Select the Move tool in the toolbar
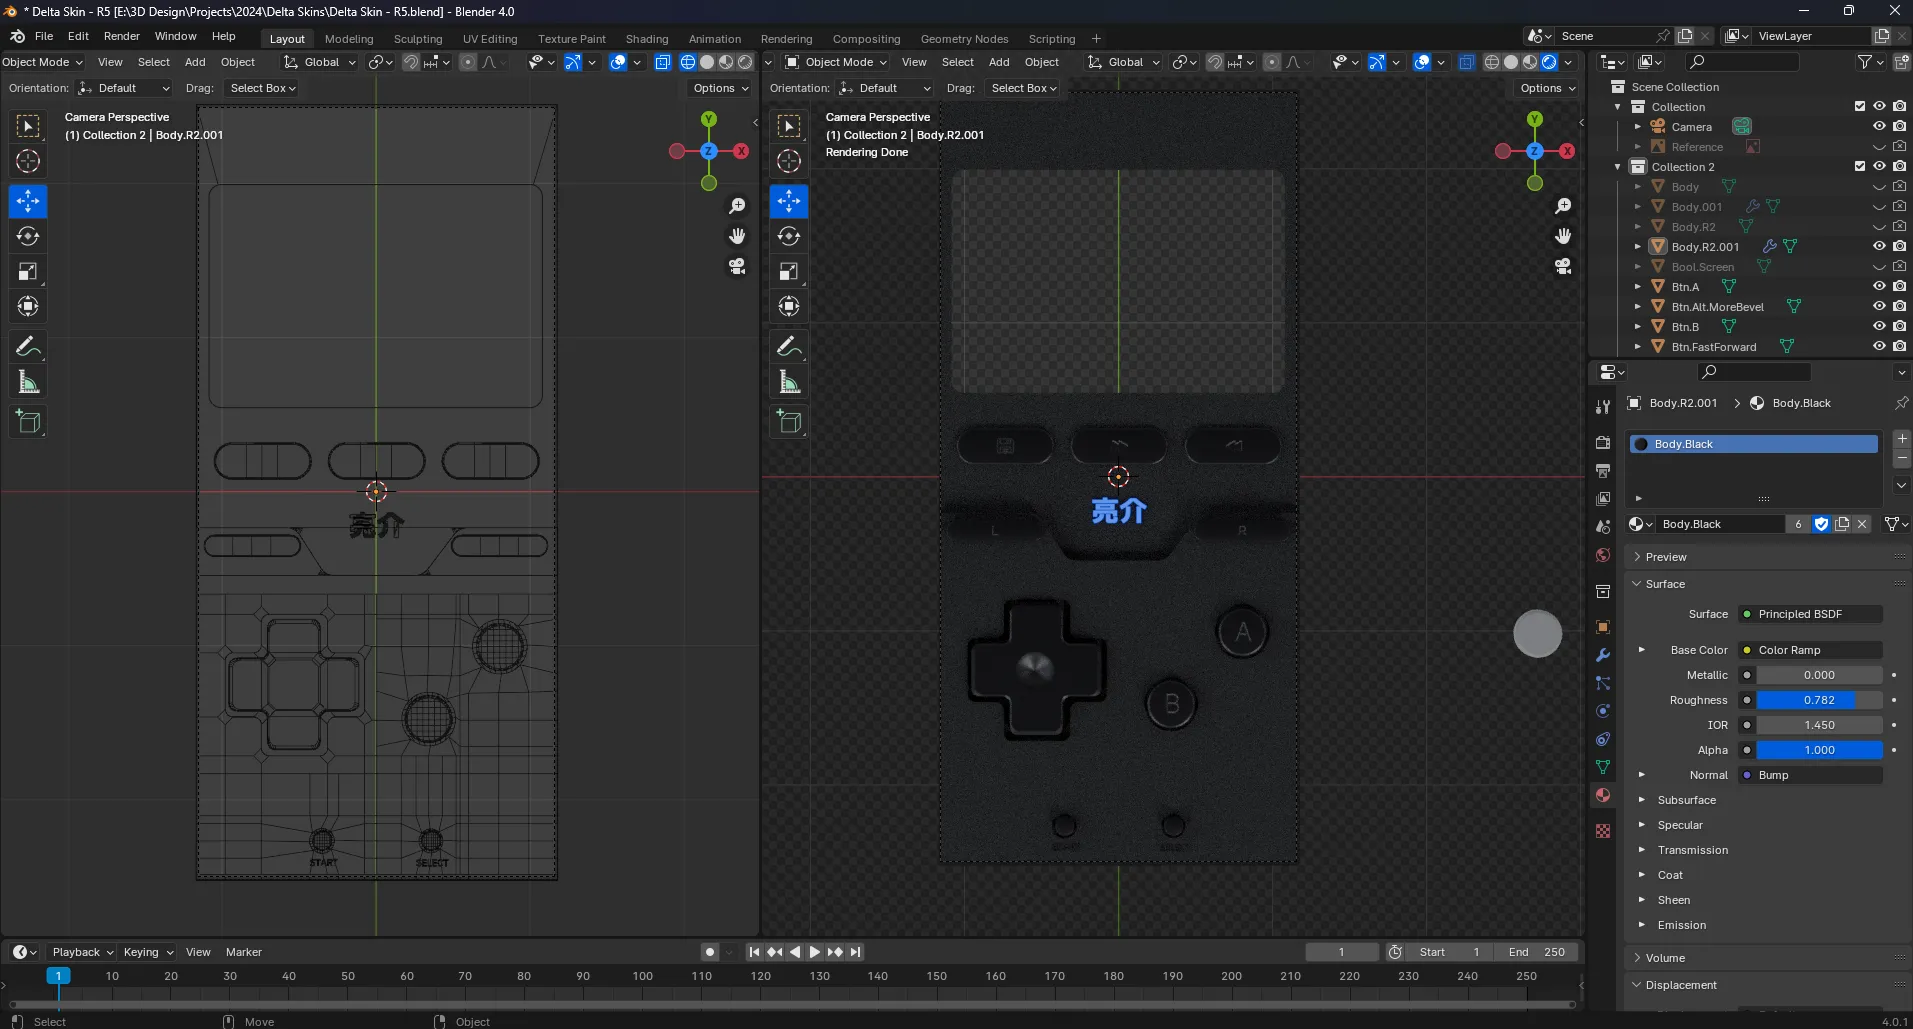Image resolution: width=1913 pixels, height=1029 pixels. [x=27, y=201]
